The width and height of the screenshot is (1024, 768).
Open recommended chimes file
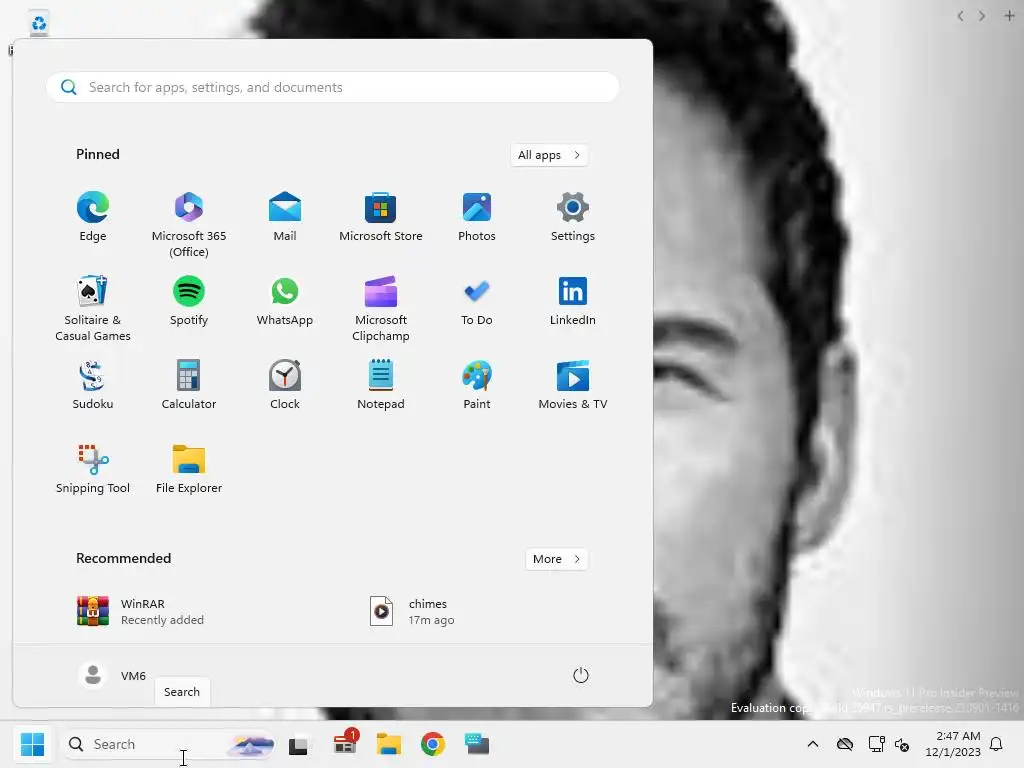pyautogui.click(x=413, y=611)
